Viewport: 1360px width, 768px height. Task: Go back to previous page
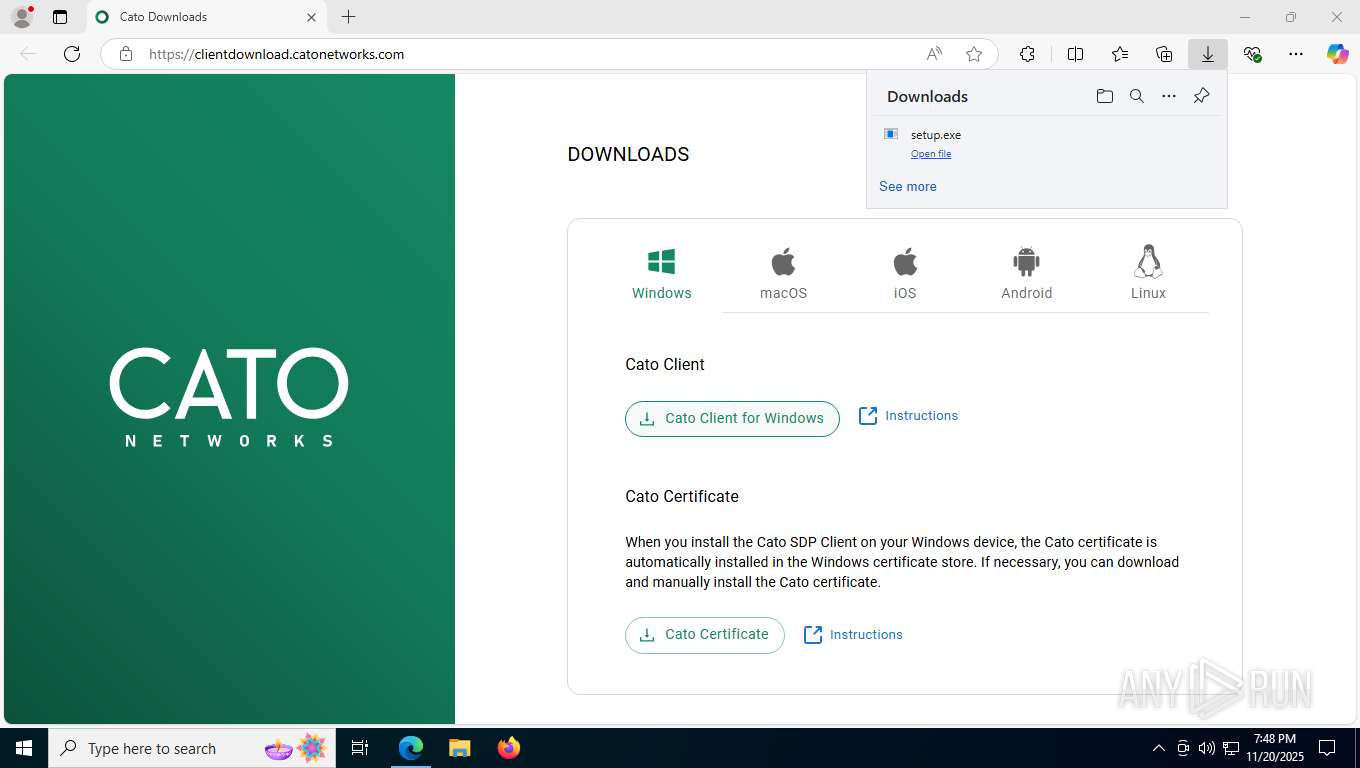28,54
